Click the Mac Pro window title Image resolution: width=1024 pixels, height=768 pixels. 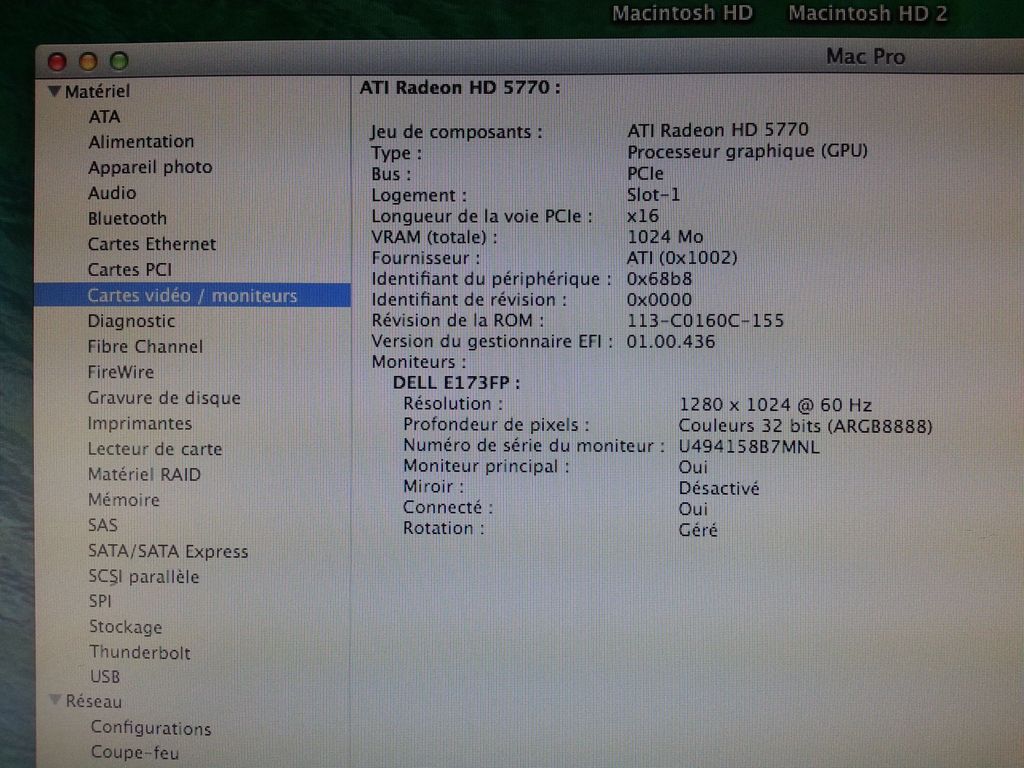coord(865,57)
